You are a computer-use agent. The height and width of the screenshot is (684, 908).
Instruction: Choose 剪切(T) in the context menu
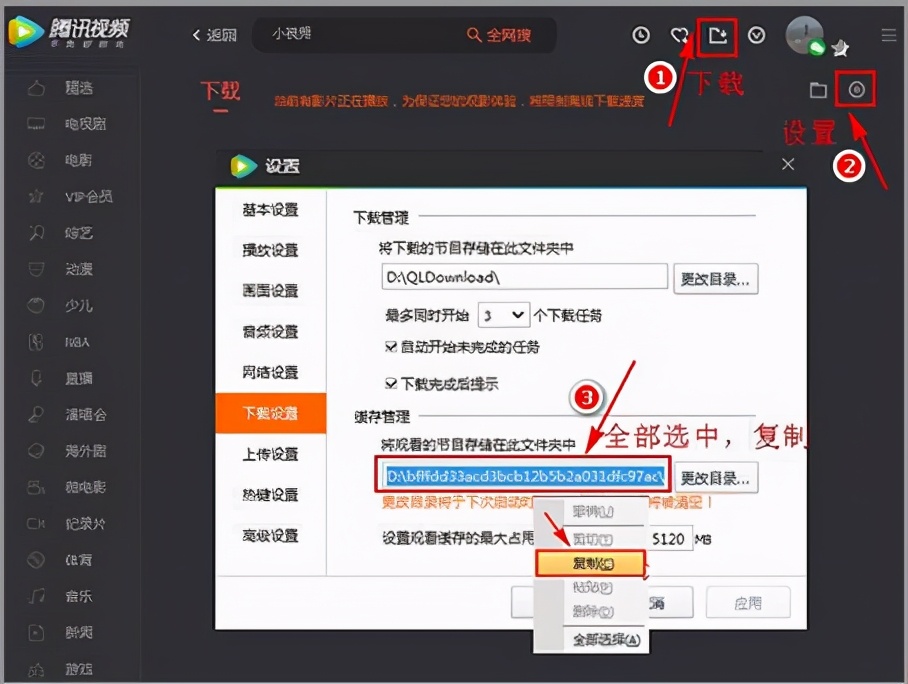pos(591,539)
